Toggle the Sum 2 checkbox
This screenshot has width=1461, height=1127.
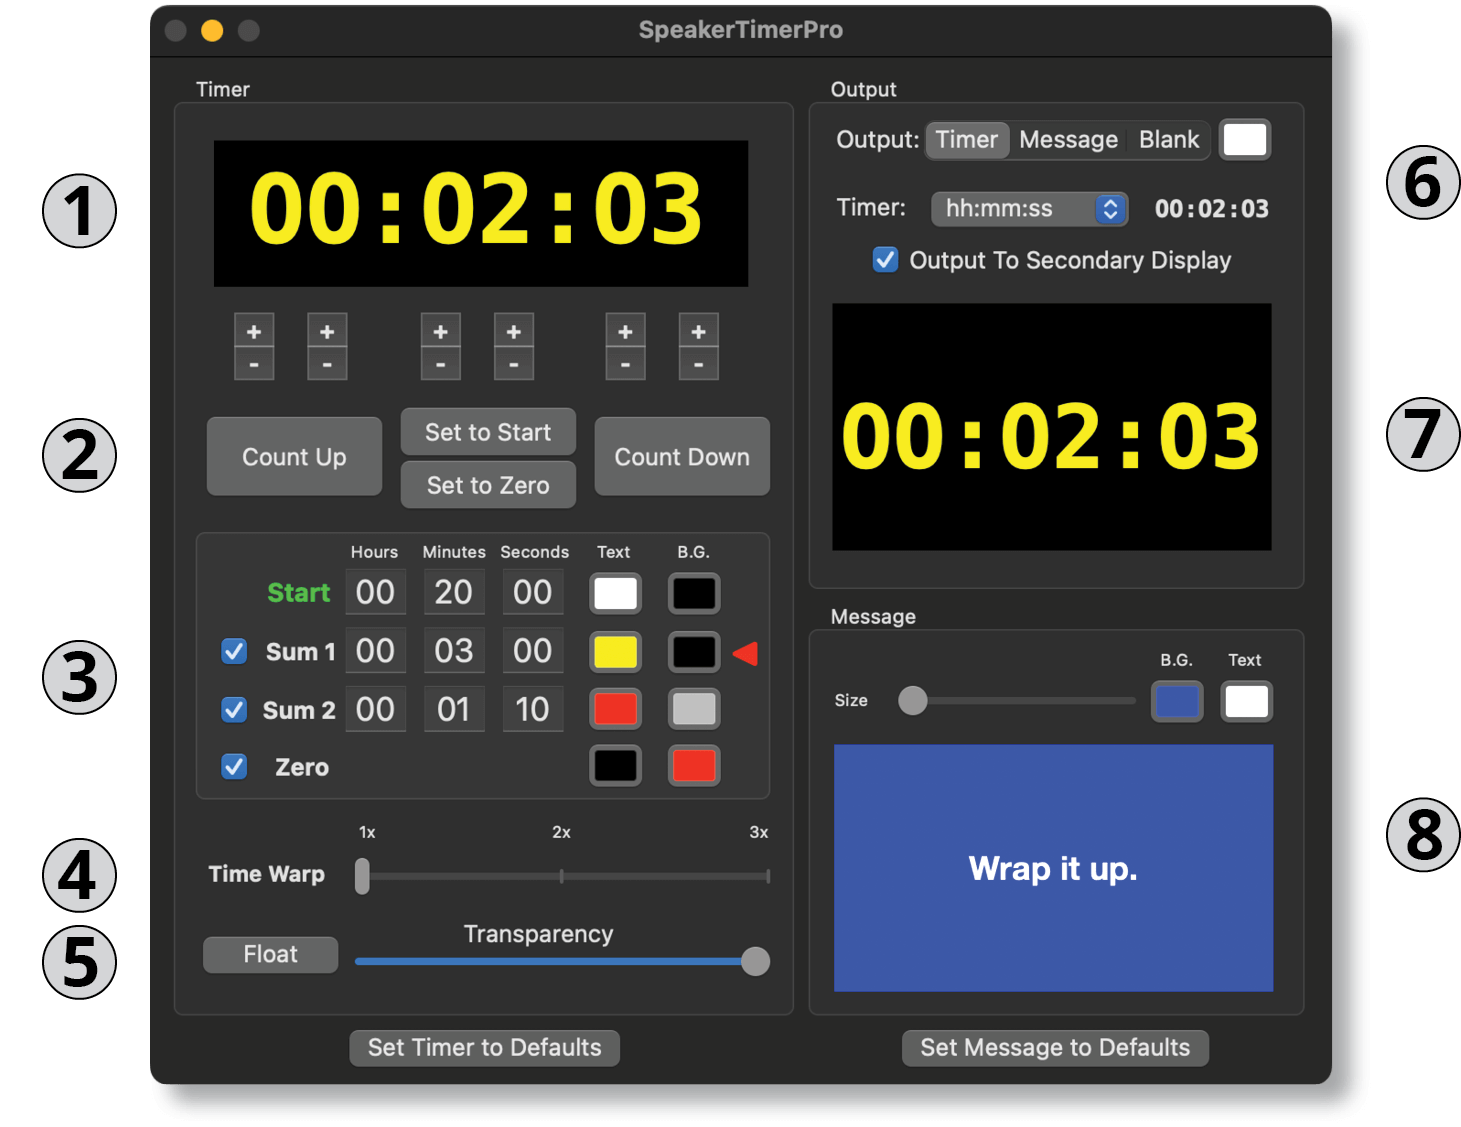pos(234,709)
